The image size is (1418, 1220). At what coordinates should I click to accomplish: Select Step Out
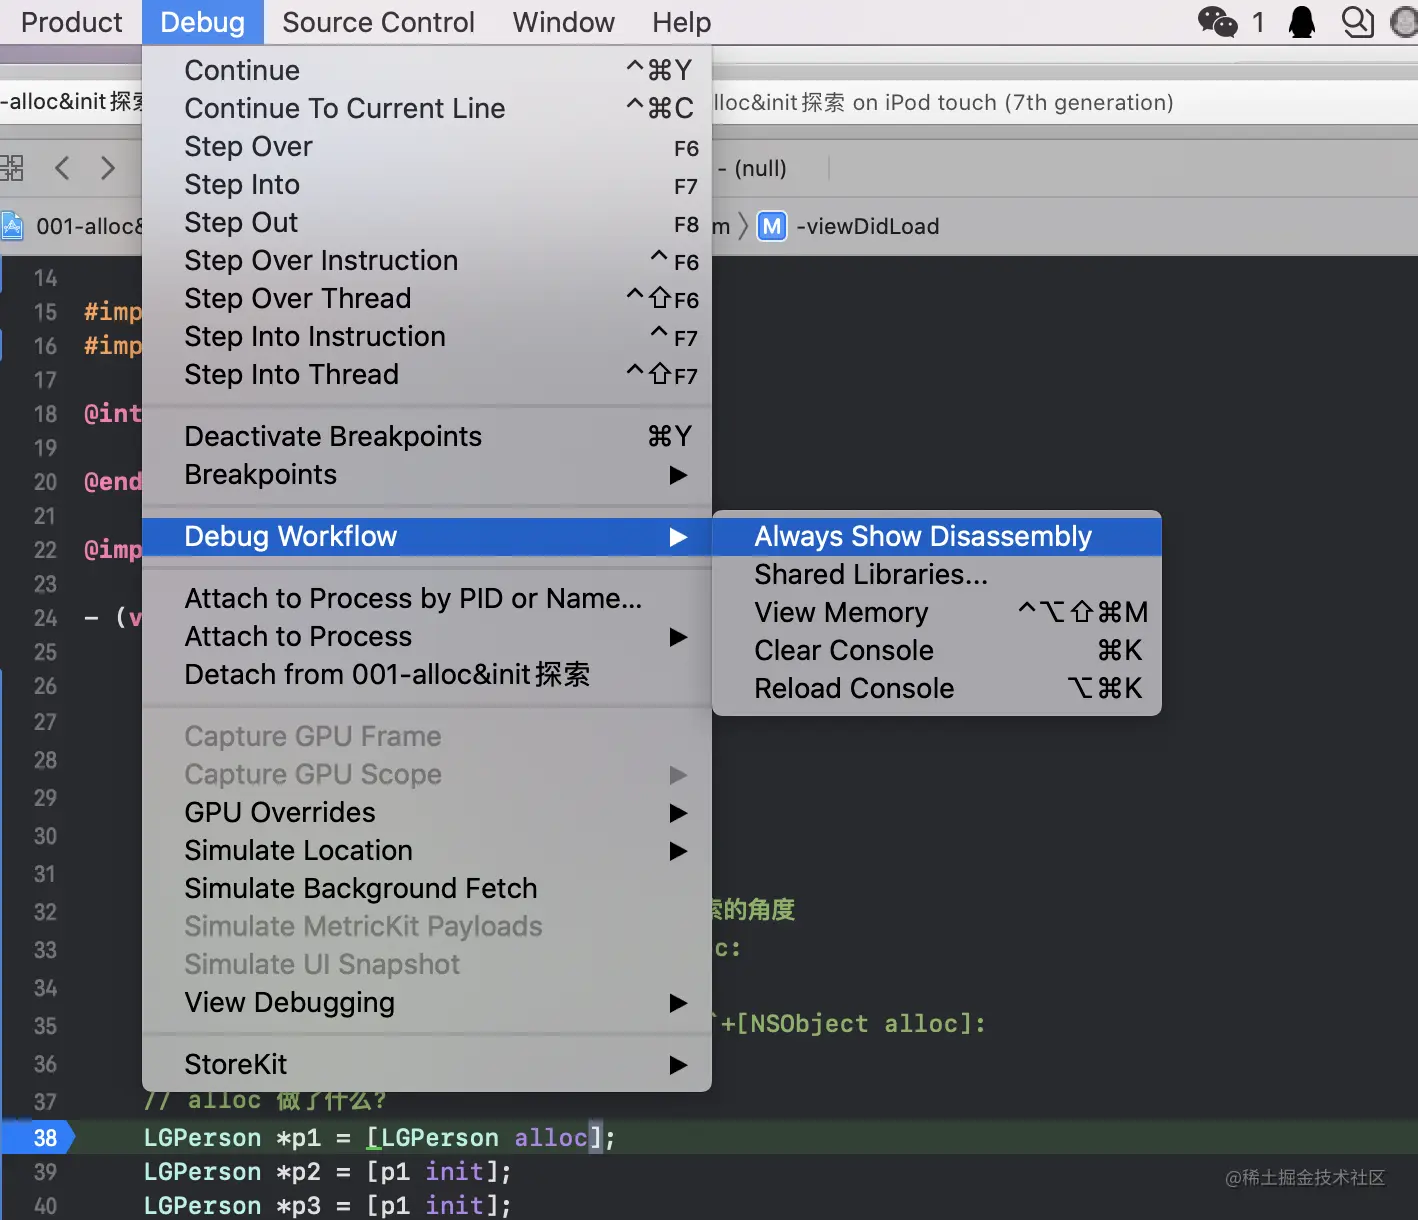[x=427, y=222]
